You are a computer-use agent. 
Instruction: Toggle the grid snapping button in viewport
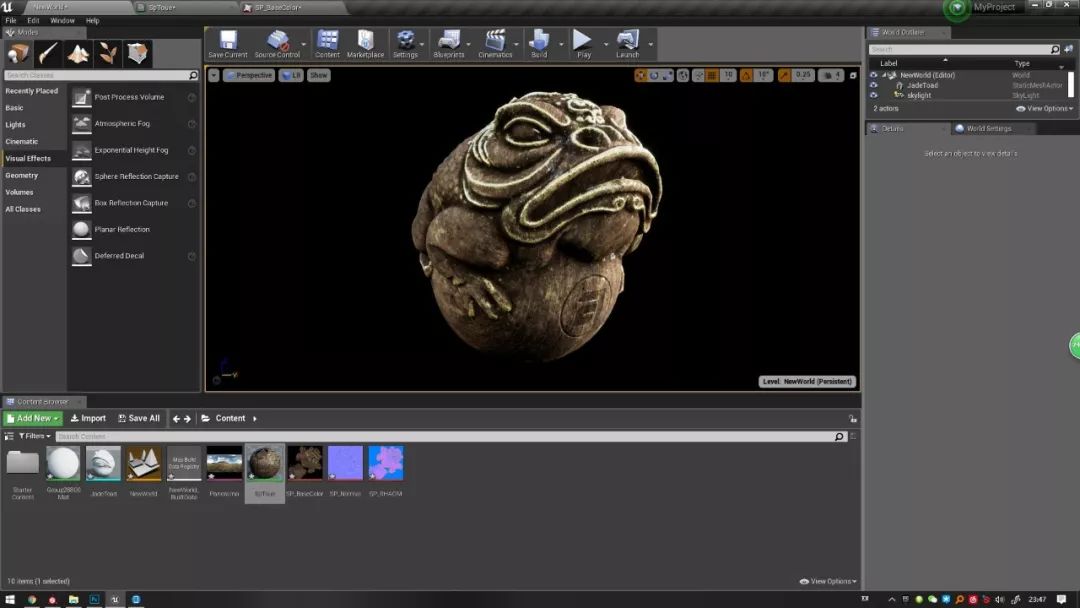[710, 75]
